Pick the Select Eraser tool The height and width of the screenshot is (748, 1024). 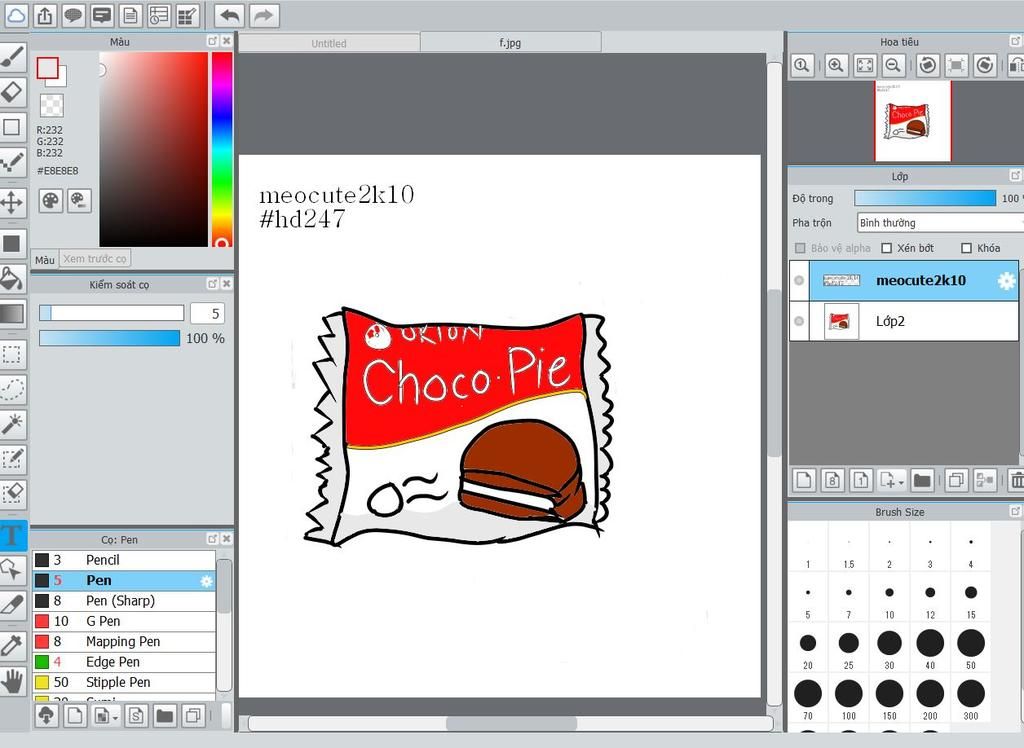[12, 493]
